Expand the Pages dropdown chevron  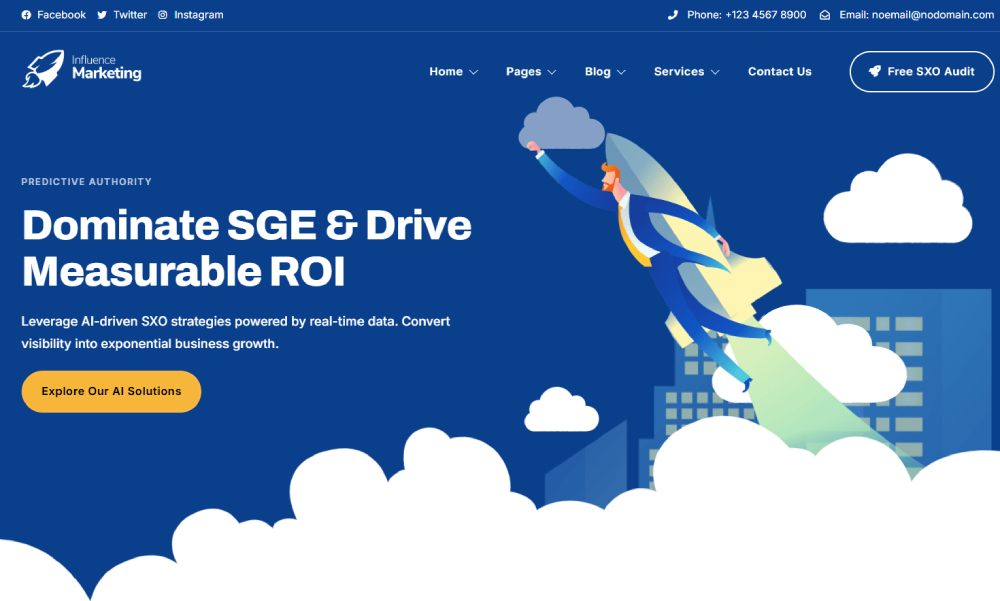pos(552,72)
